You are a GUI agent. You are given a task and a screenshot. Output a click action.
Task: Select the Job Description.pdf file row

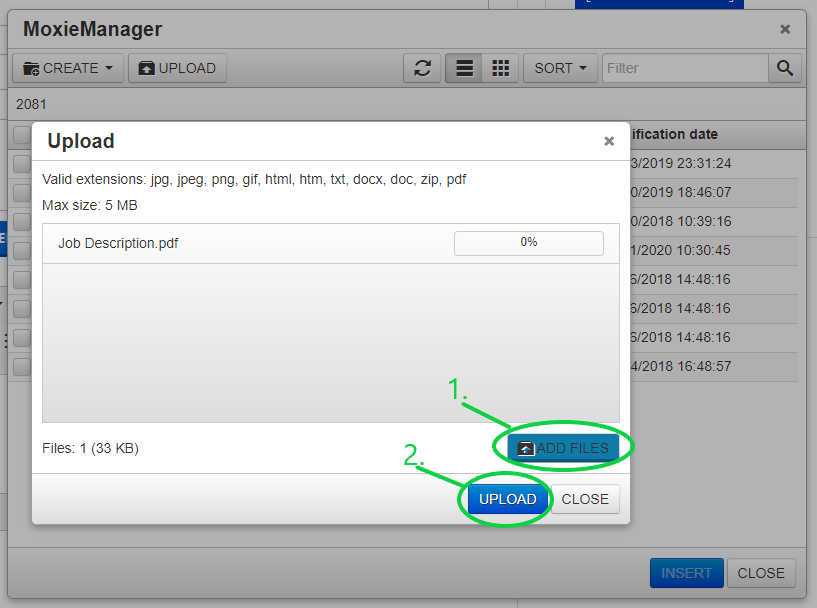coord(331,243)
